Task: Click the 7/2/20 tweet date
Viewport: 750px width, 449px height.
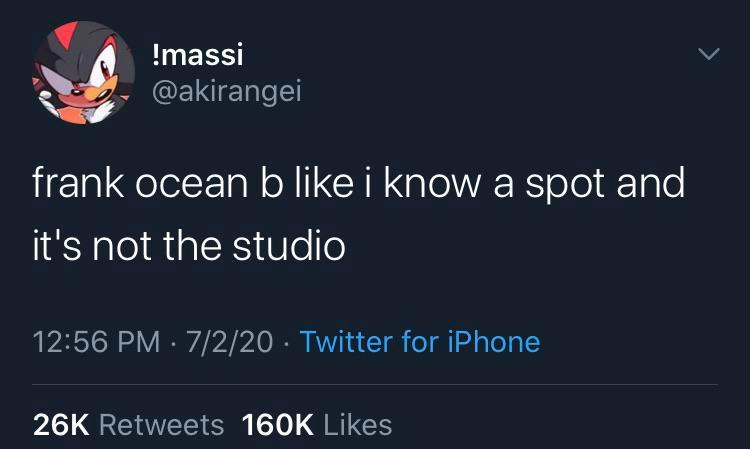Action: 233,342
